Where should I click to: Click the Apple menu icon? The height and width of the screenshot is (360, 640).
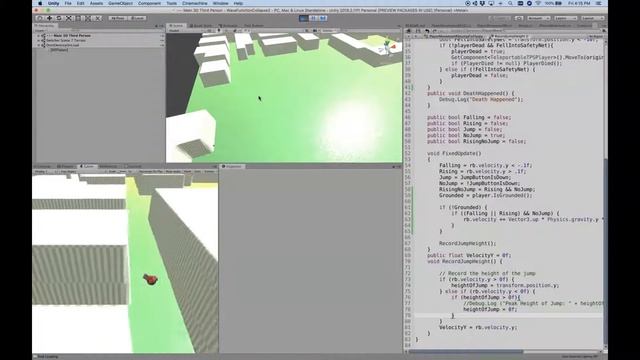coord(40,3)
